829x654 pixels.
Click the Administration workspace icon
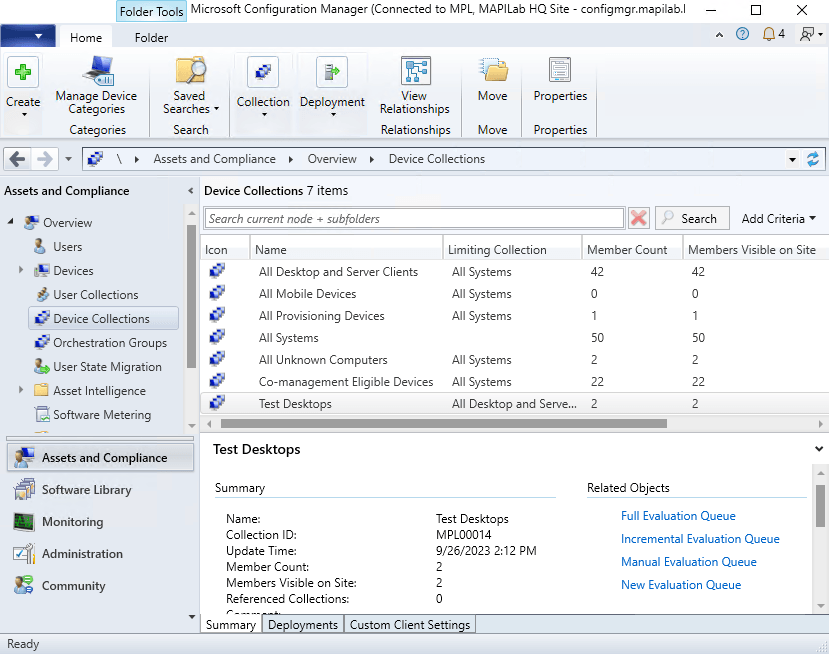24,554
